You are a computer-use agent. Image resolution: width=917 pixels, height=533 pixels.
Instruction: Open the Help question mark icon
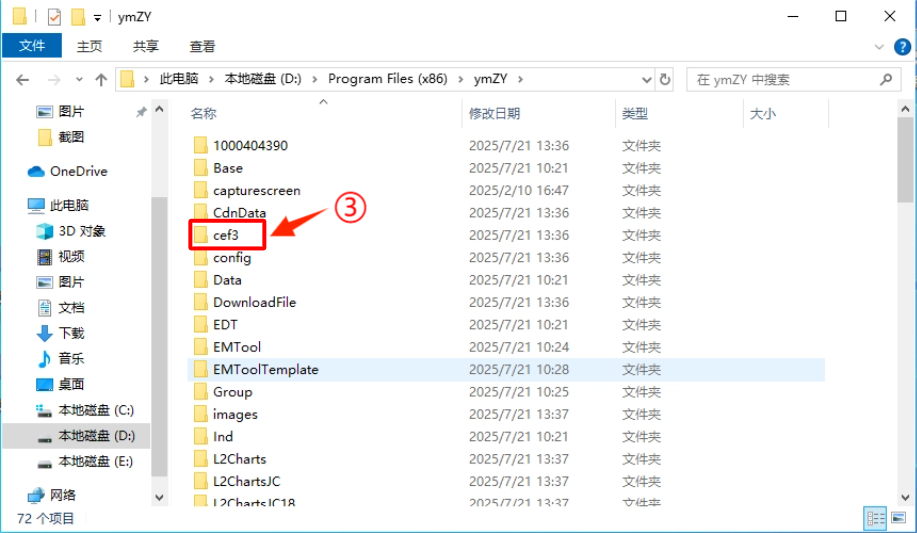pyautogui.click(x=902, y=47)
